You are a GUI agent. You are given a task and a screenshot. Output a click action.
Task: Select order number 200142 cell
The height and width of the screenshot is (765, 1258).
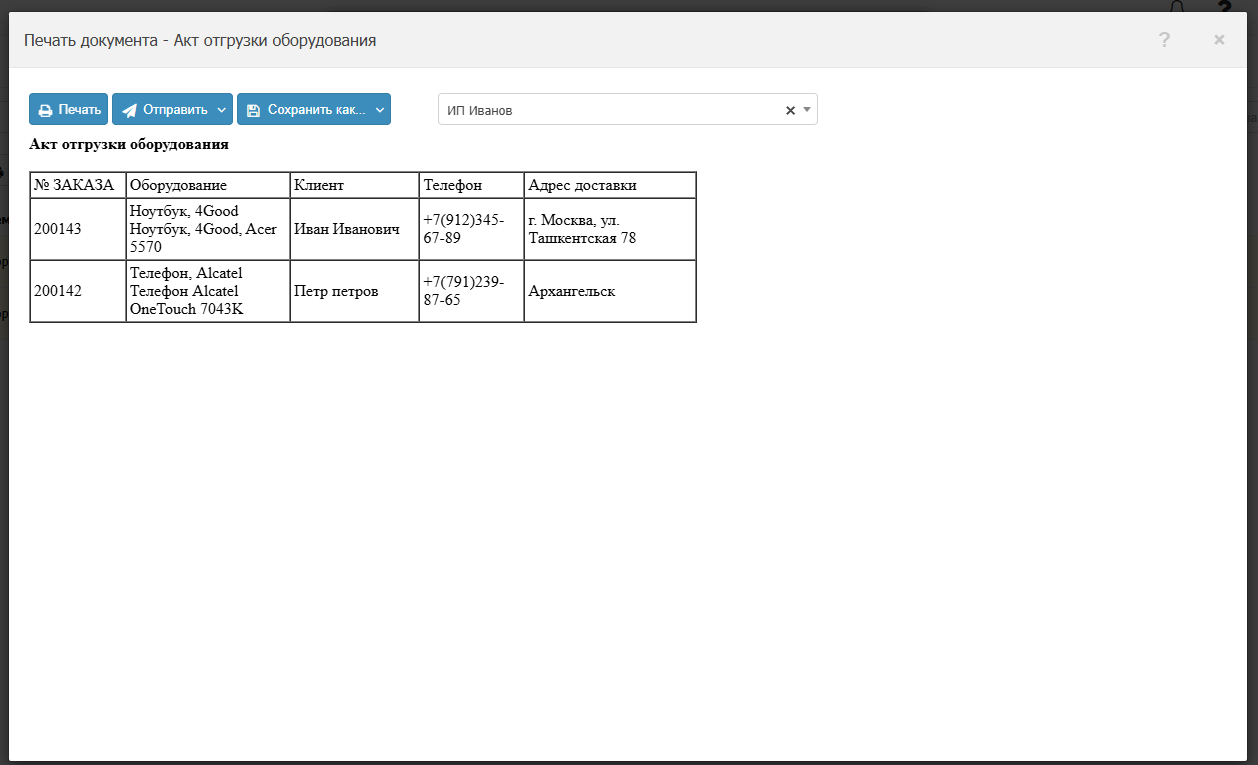point(58,291)
